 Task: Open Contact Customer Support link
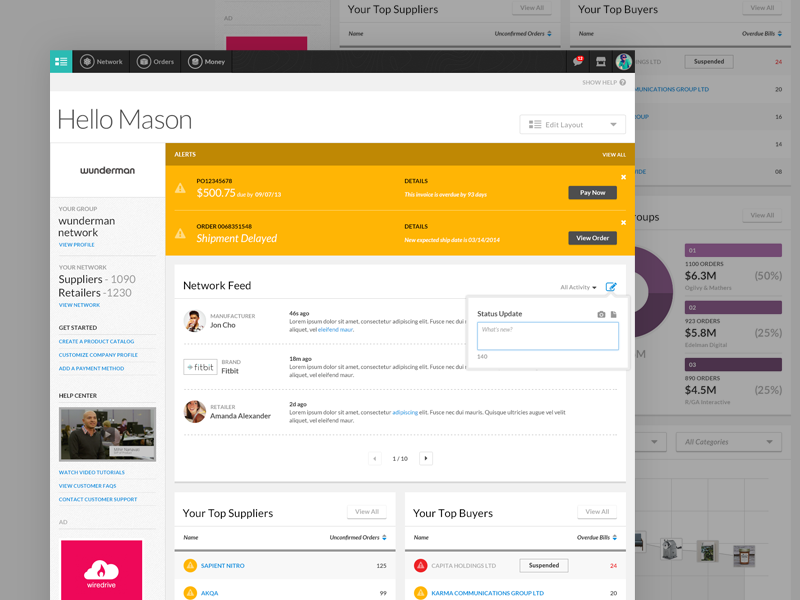pos(98,499)
